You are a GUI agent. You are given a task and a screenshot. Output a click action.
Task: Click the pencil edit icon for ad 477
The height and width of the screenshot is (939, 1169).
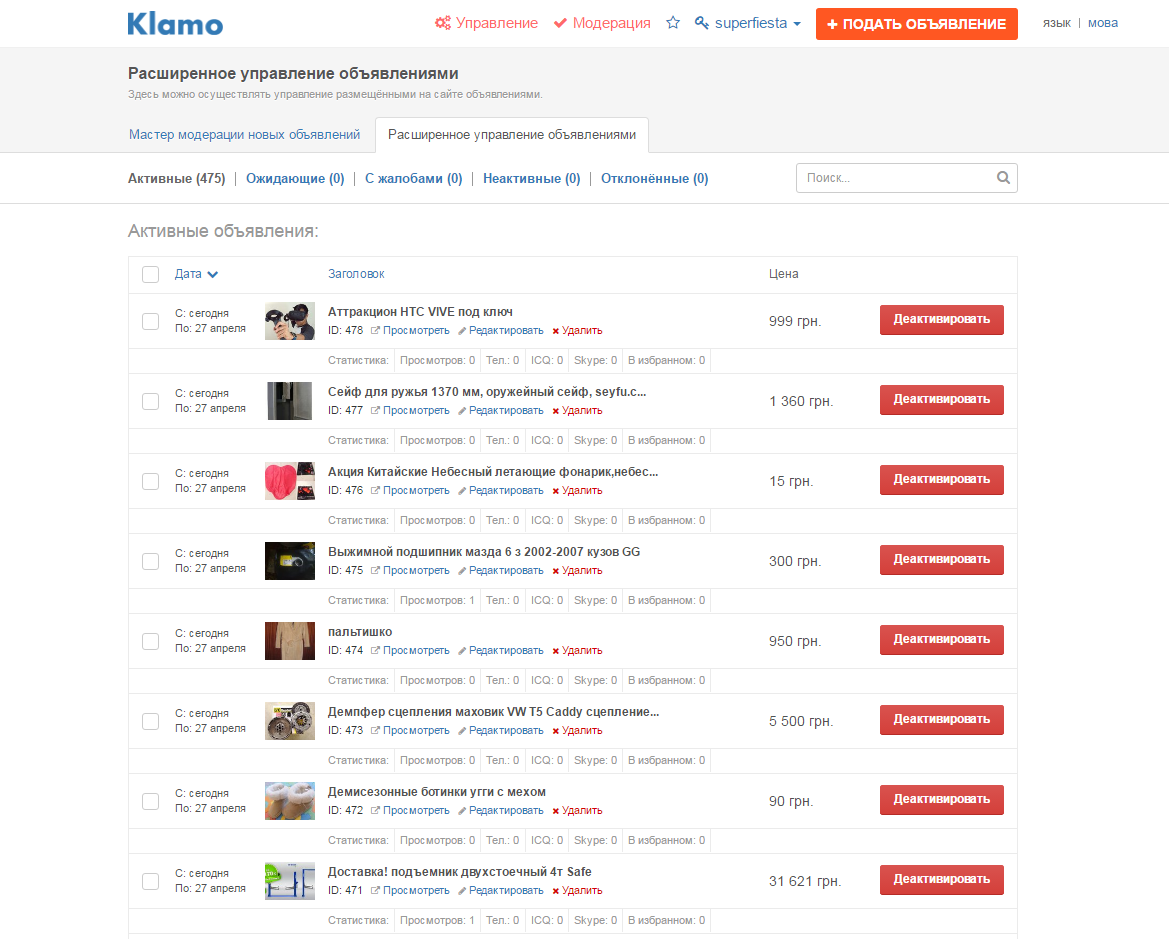(x=462, y=411)
